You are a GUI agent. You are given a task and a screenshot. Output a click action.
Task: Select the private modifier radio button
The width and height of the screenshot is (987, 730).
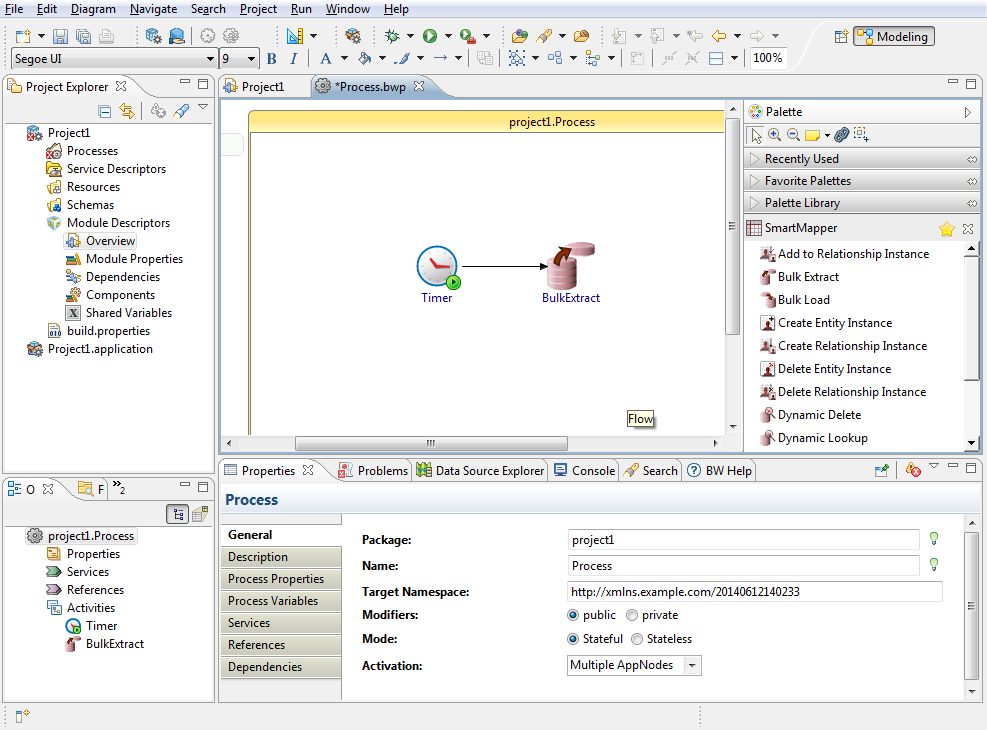[x=632, y=615]
